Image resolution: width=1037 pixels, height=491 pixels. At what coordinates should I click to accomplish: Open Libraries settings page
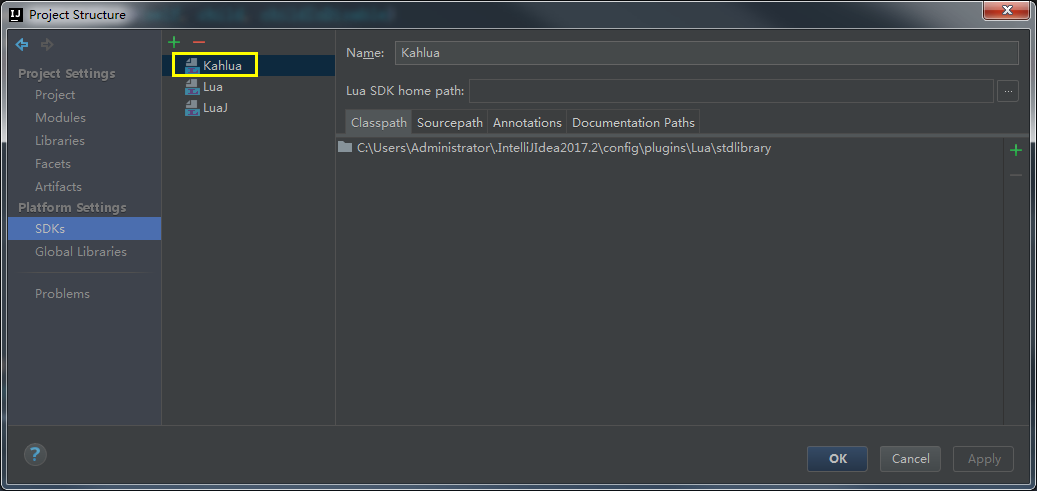[x=60, y=140]
